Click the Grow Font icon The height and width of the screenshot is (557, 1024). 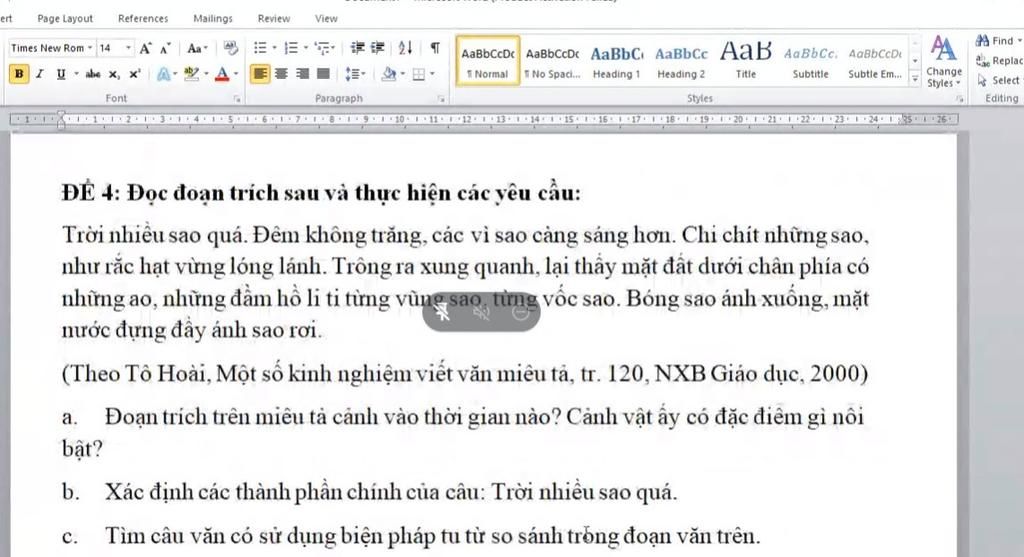(145, 48)
